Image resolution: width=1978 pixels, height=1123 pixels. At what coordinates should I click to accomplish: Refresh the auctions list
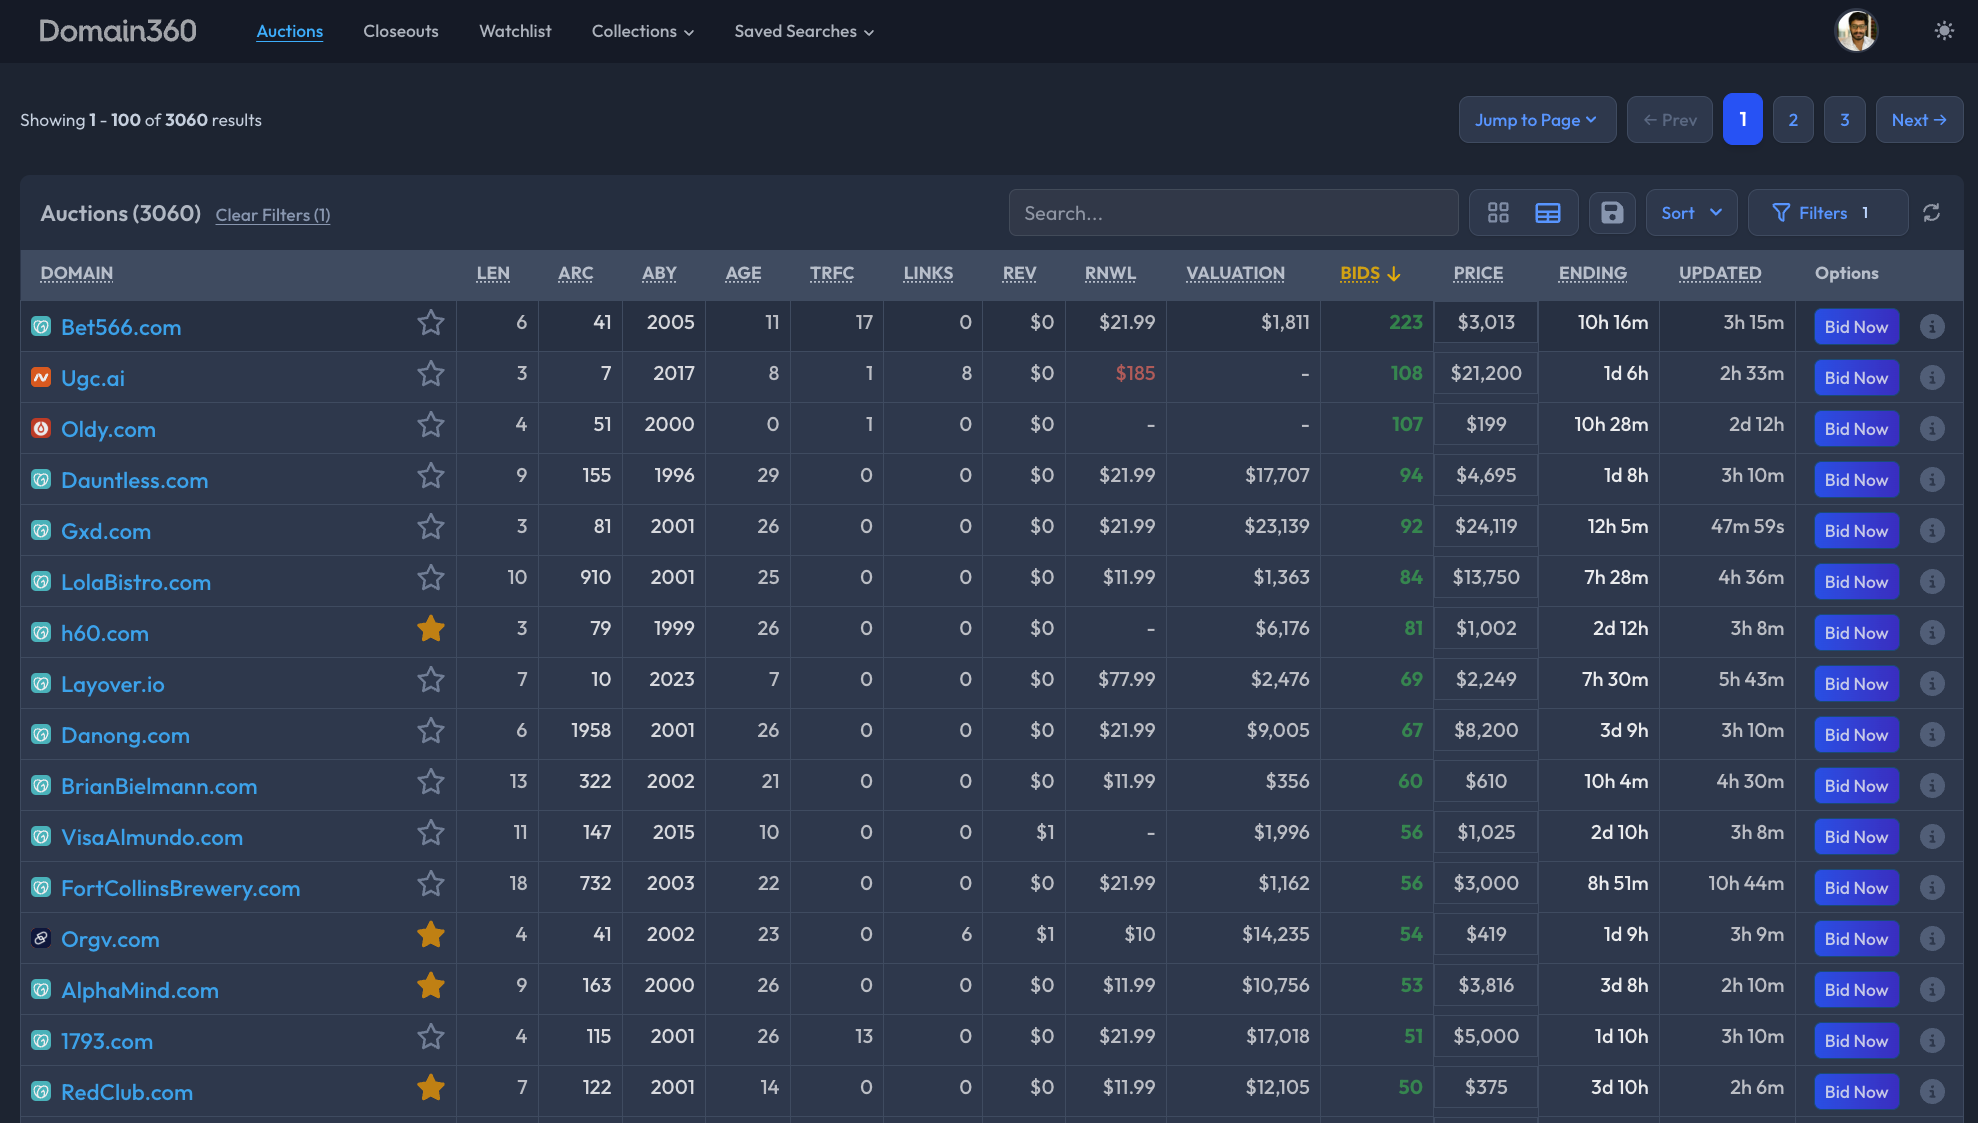pos(1932,213)
